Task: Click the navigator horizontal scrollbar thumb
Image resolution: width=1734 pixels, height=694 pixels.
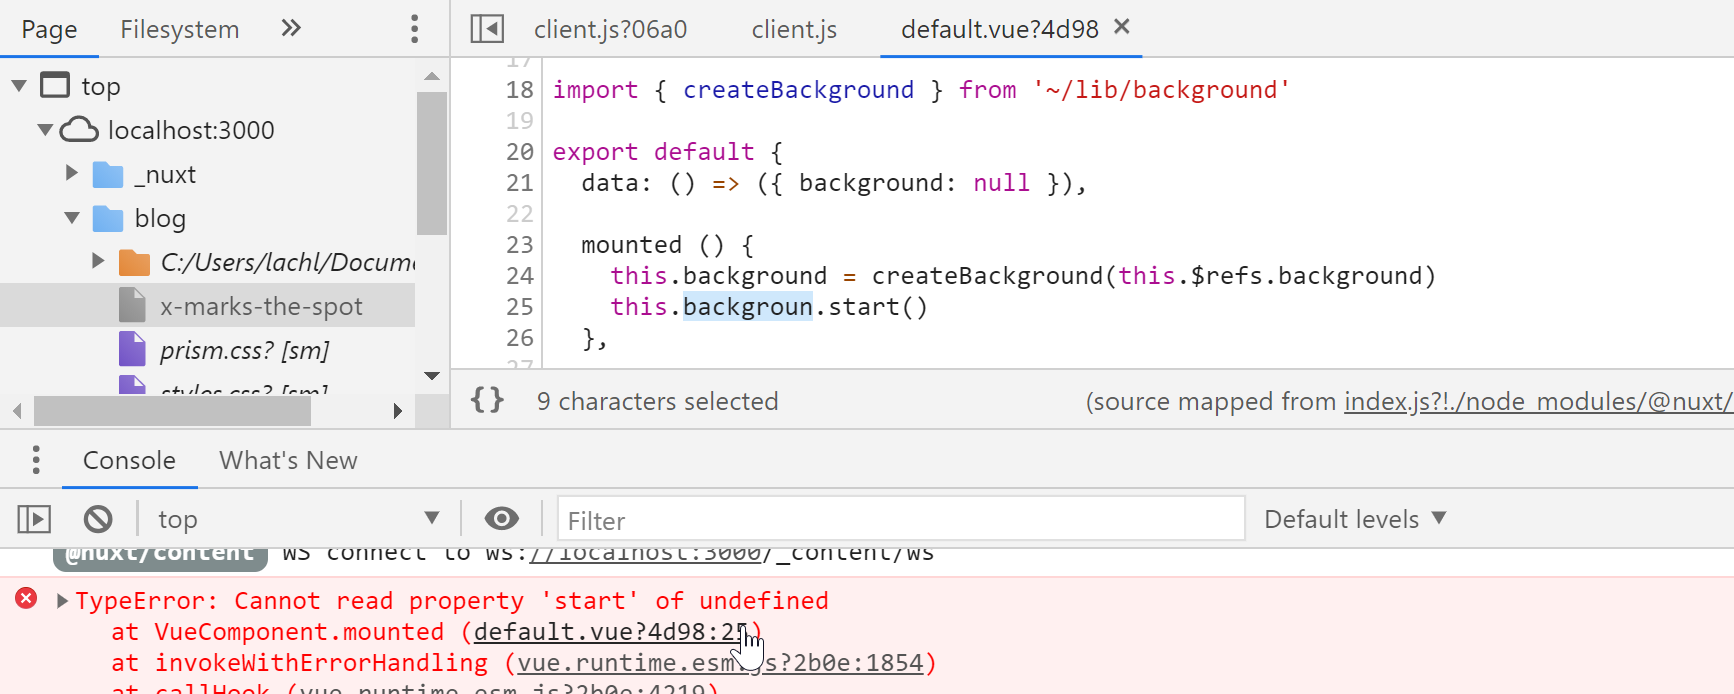Action: coord(172,411)
